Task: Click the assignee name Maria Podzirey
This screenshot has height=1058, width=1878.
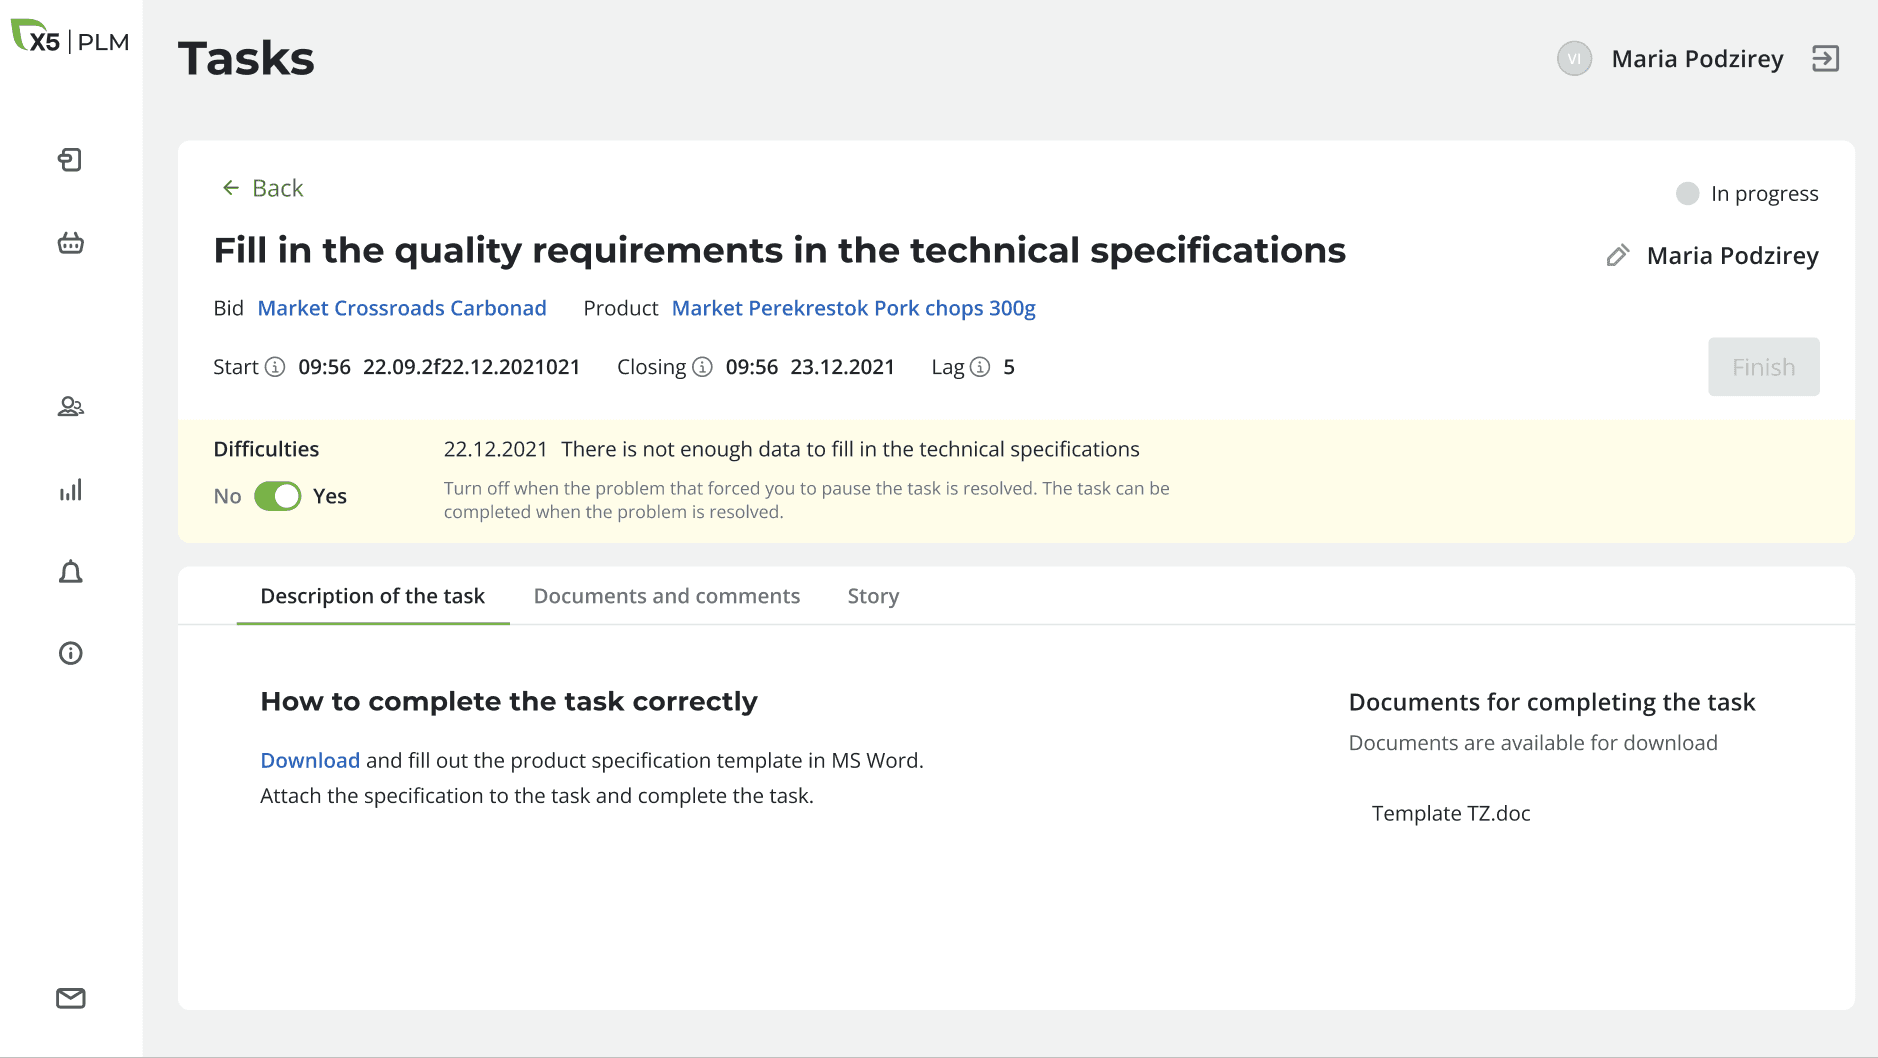Action: click(1732, 256)
